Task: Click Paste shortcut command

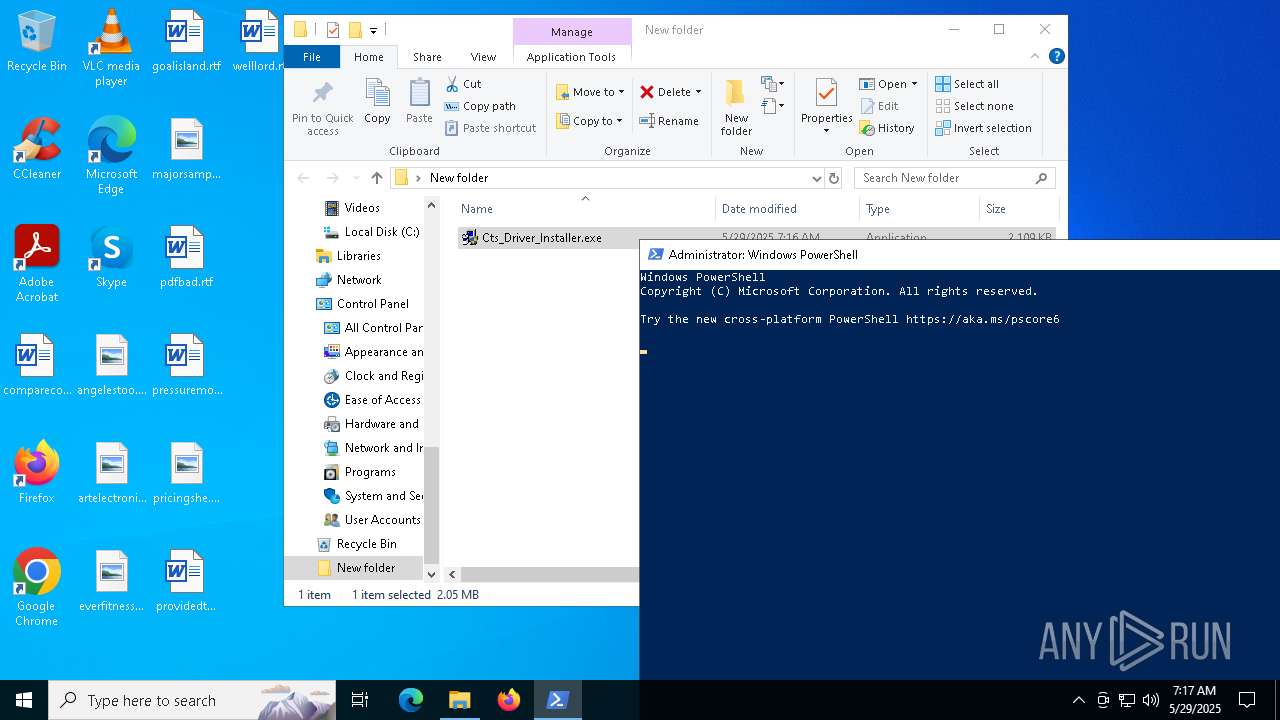Action: pos(490,128)
